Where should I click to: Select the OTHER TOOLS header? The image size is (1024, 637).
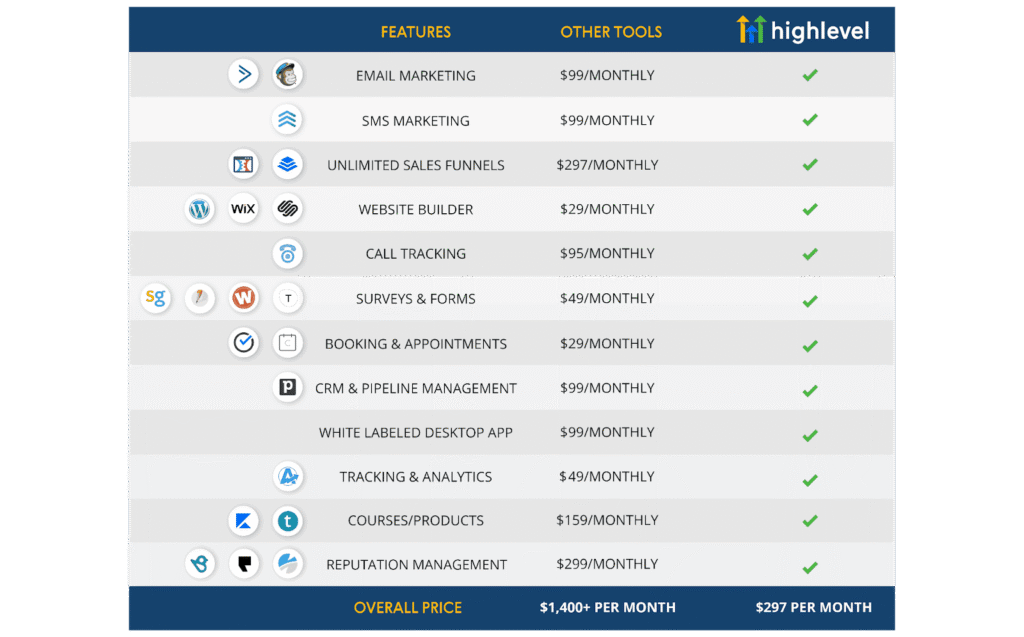click(611, 31)
